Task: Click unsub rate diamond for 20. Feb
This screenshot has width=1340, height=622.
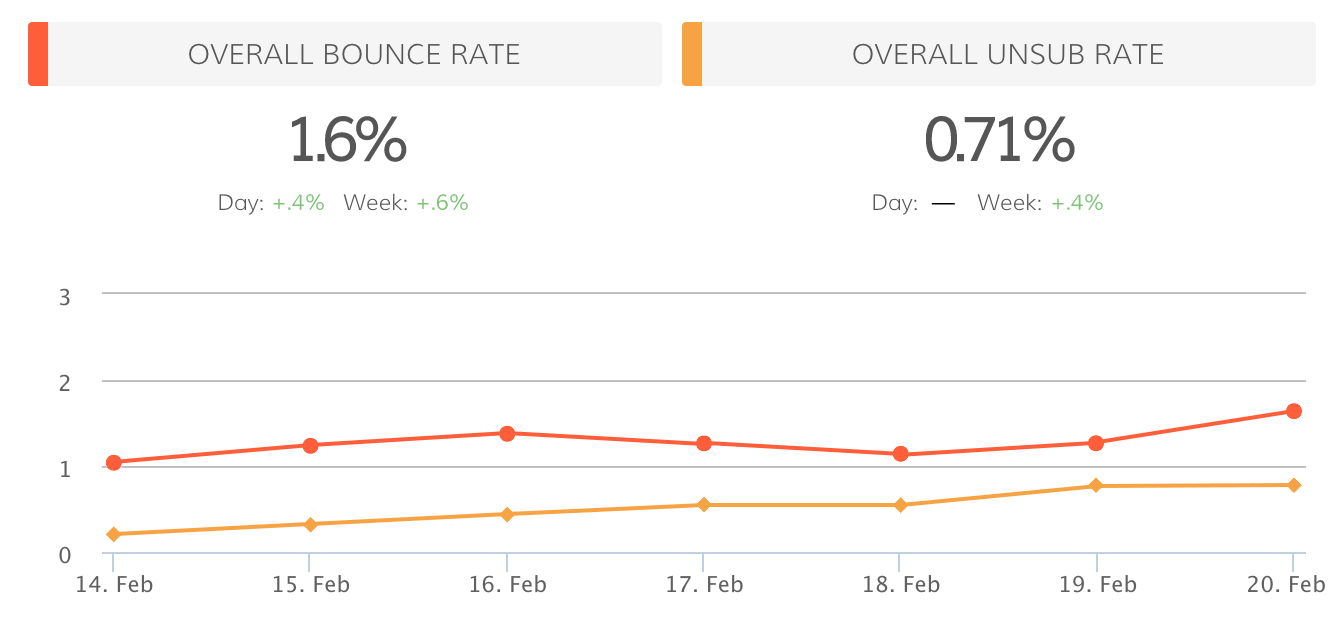Action: pyautogui.click(x=1293, y=485)
